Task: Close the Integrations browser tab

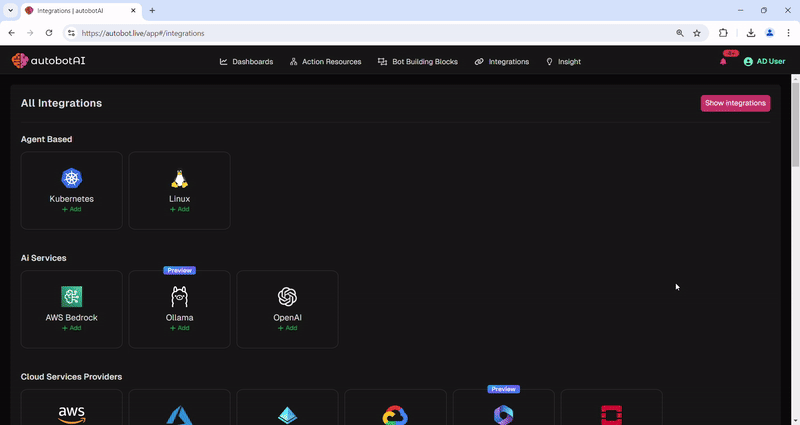Action: (133, 10)
